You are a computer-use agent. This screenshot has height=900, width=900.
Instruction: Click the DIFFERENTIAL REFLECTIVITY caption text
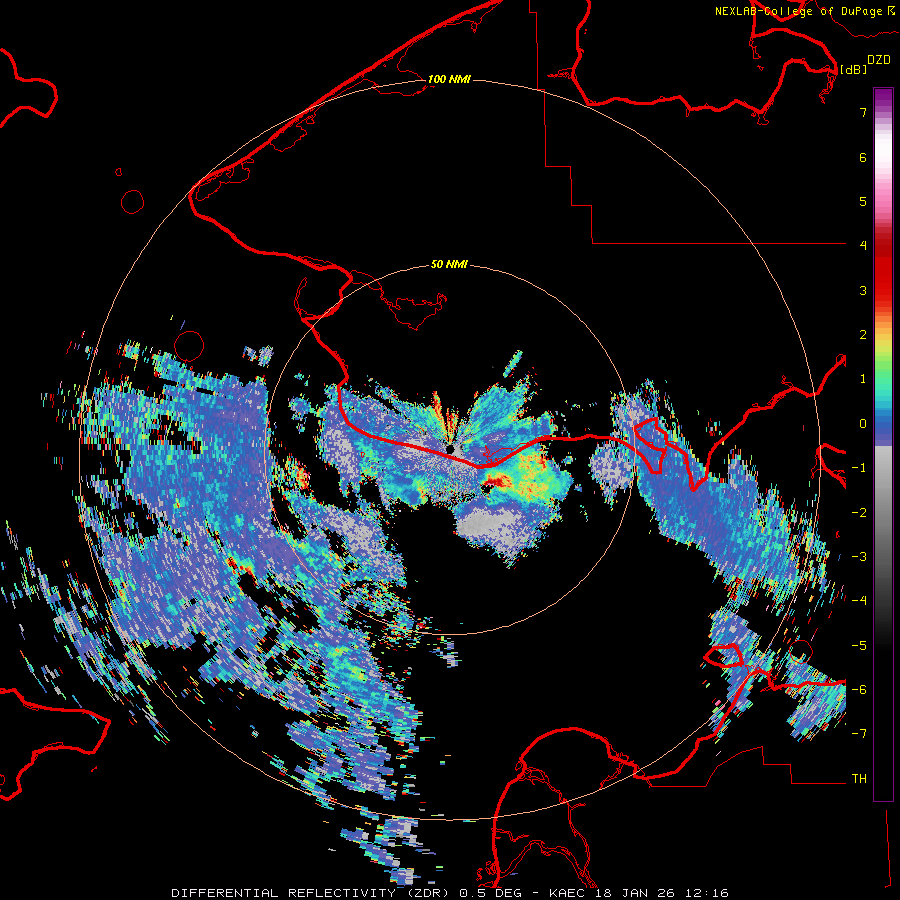pyautogui.click(x=284, y=893)
